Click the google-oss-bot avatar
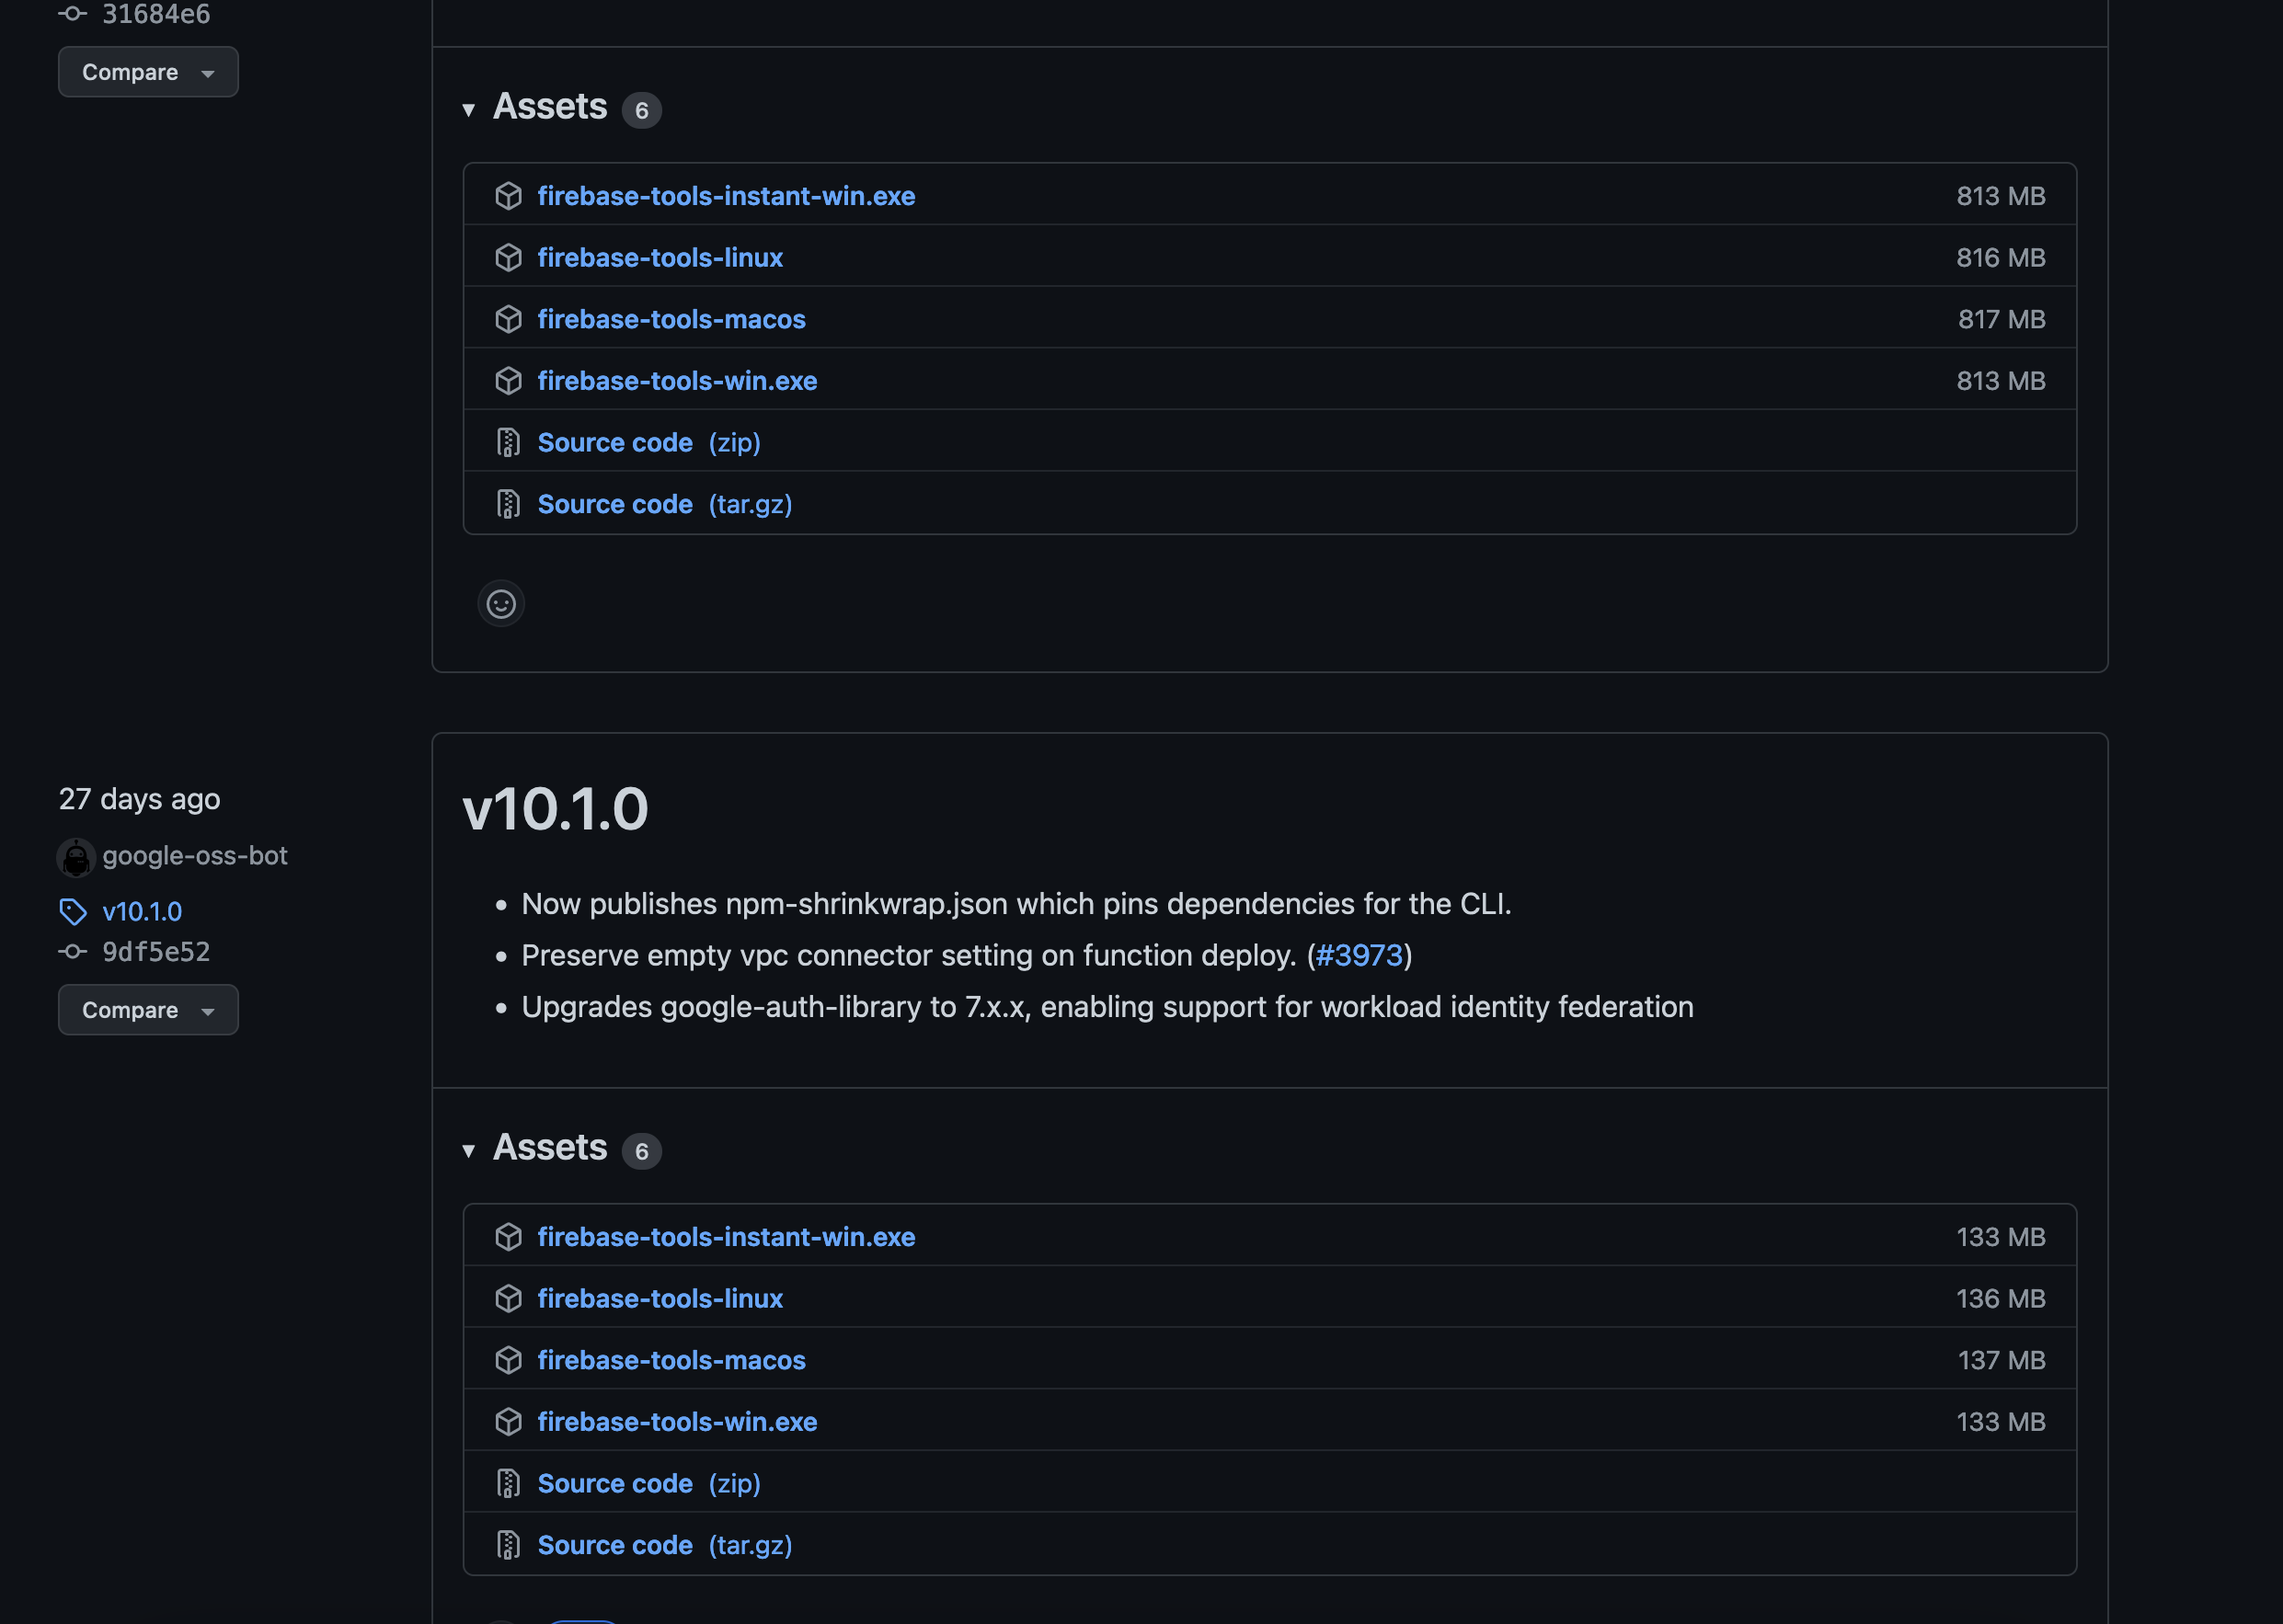The height and width of the screenshot is (1624, 2283). pyautogui.click(x=75, y=856)
